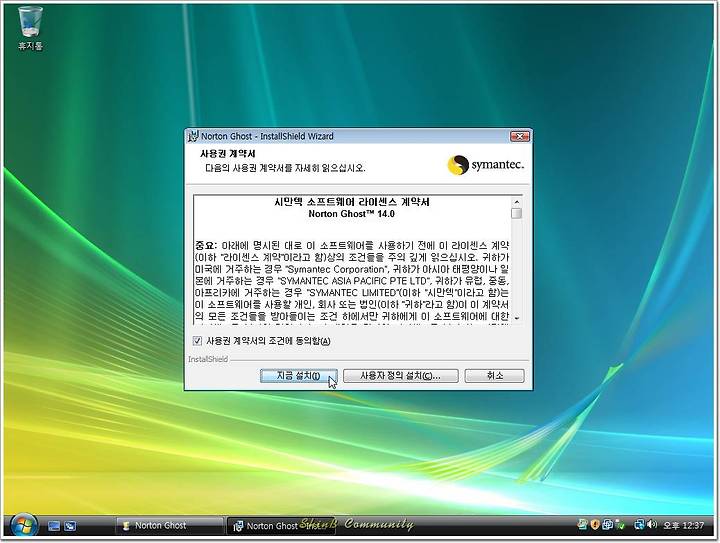Screen dimensions: 720x543
Task: Click the '사용권 계약서' wizard page header
Action: 228,153
